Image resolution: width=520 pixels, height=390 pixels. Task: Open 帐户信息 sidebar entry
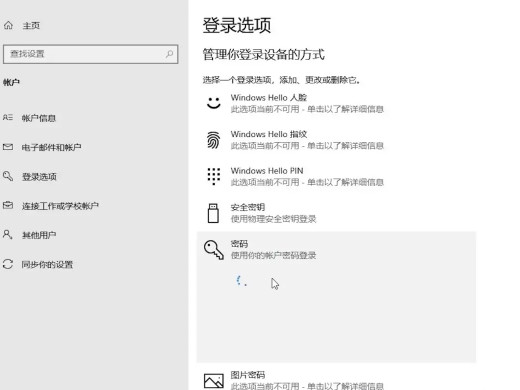coord(39,118)
